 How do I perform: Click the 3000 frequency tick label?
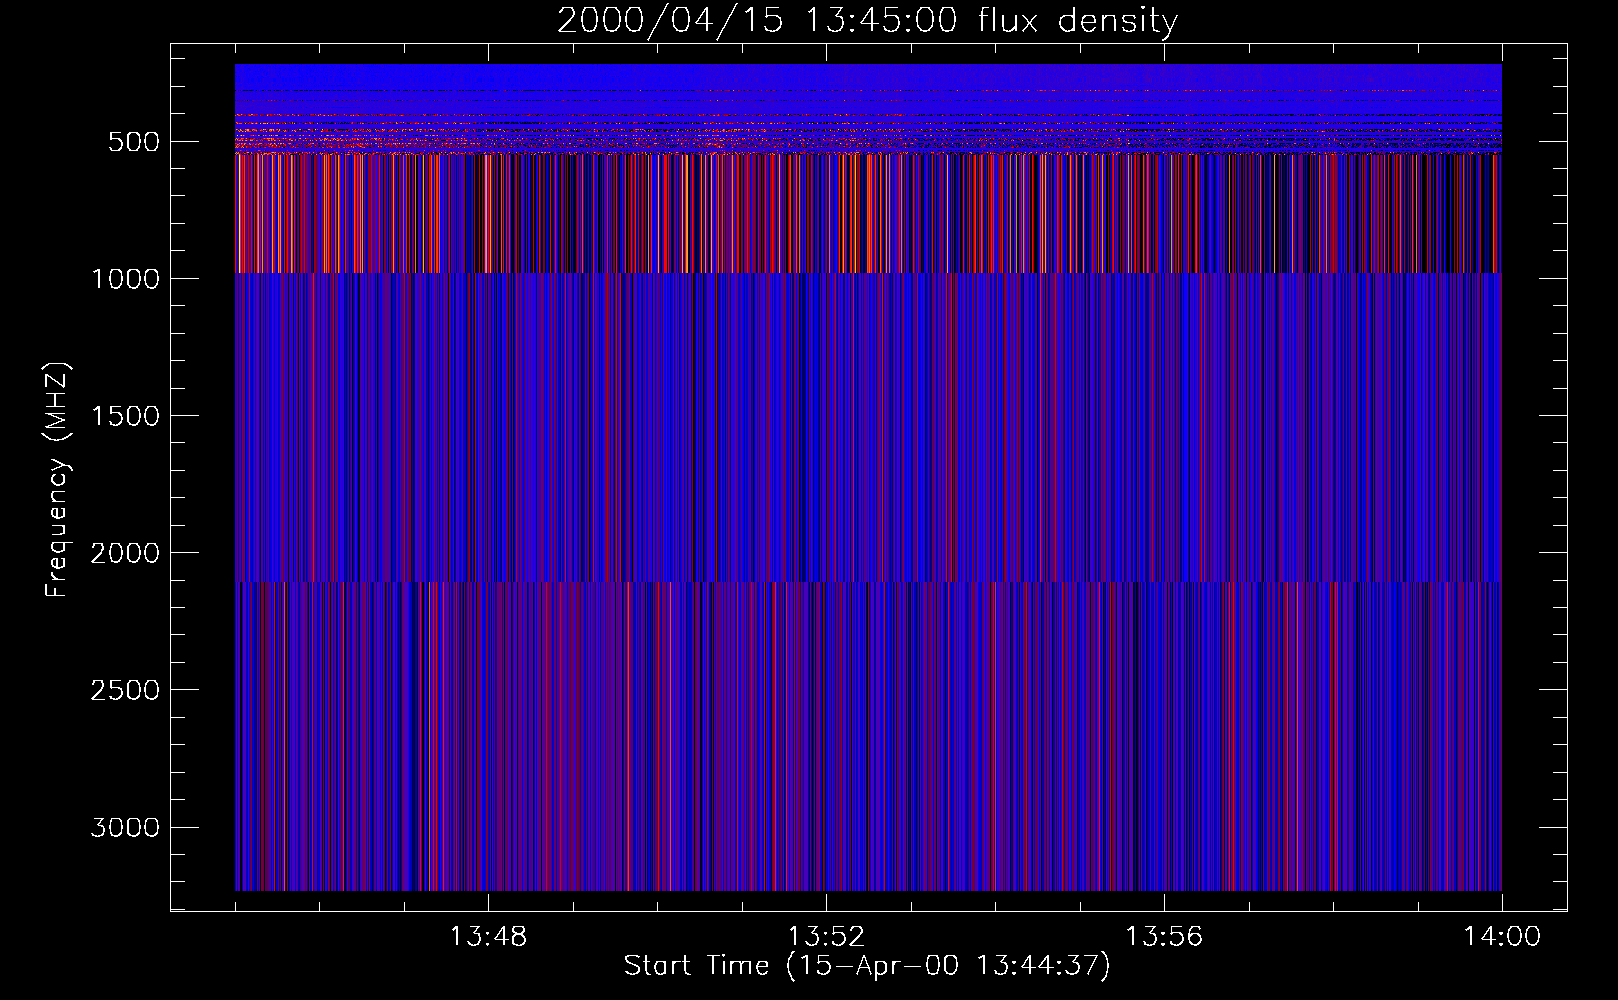click(125, 827)
